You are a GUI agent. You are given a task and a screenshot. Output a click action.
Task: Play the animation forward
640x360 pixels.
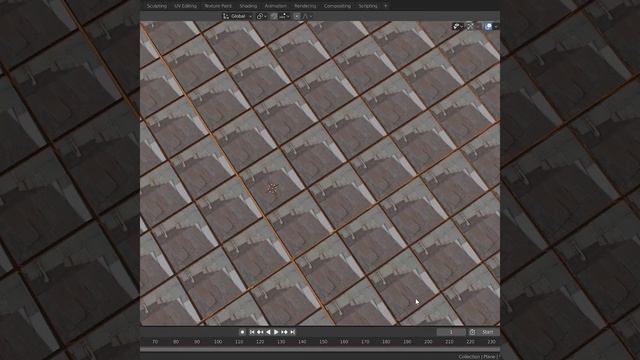tap(276, 332)
